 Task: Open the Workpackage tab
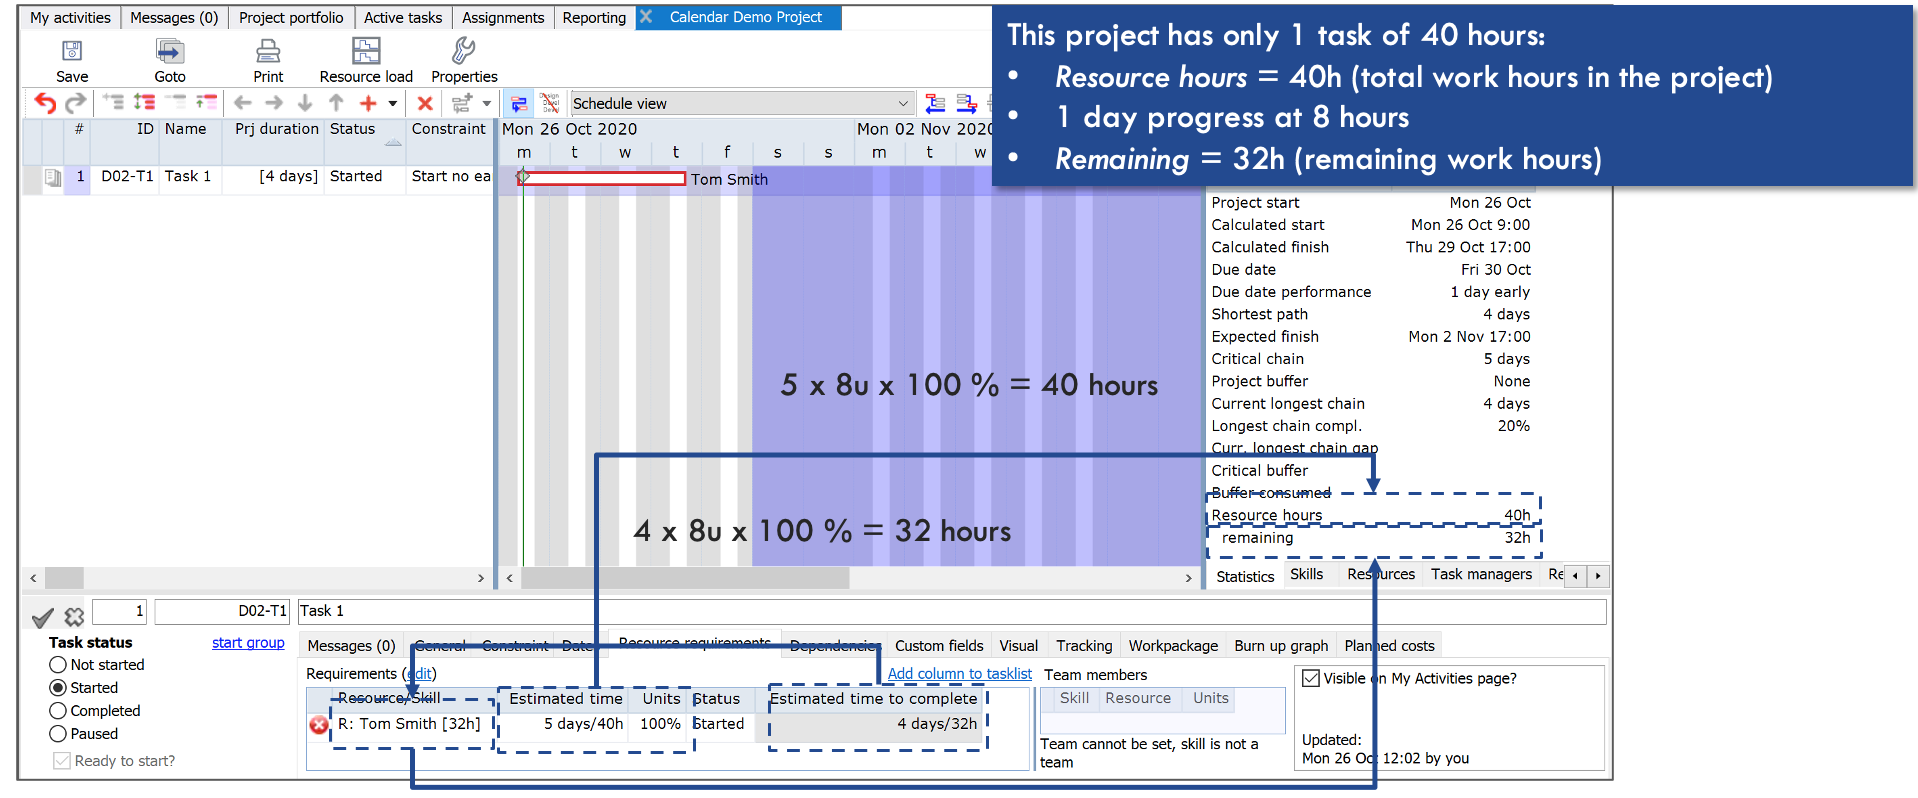tap(1173, 646)
